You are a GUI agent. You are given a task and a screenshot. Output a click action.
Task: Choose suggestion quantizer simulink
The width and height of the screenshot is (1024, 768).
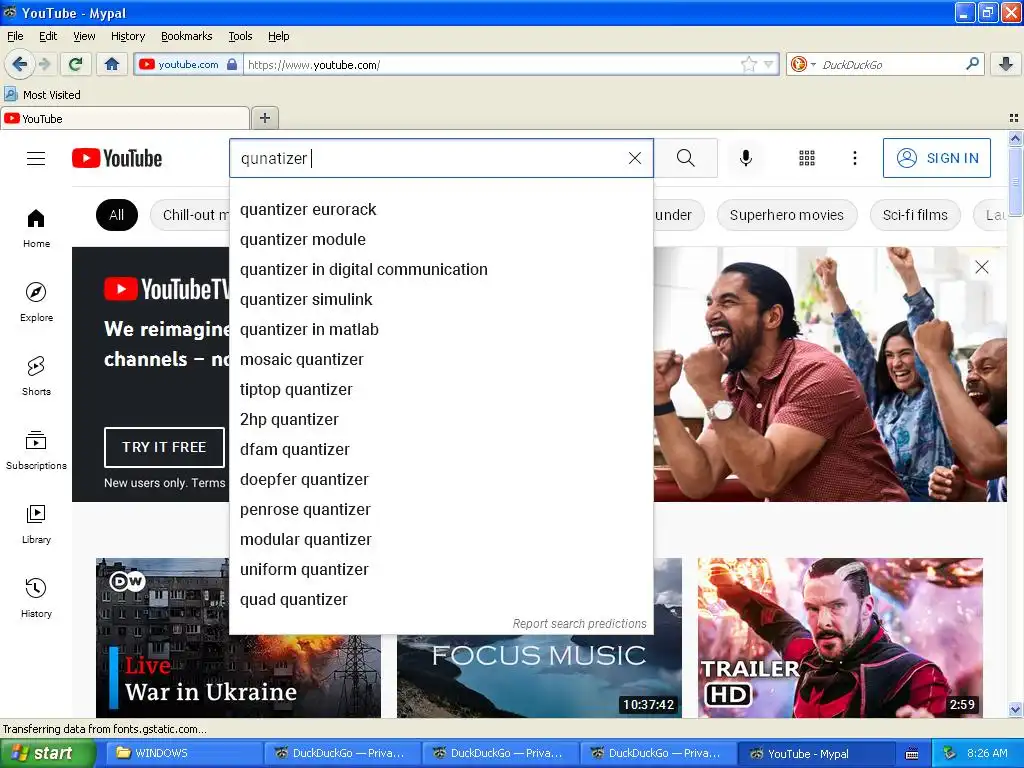point(441,300)
